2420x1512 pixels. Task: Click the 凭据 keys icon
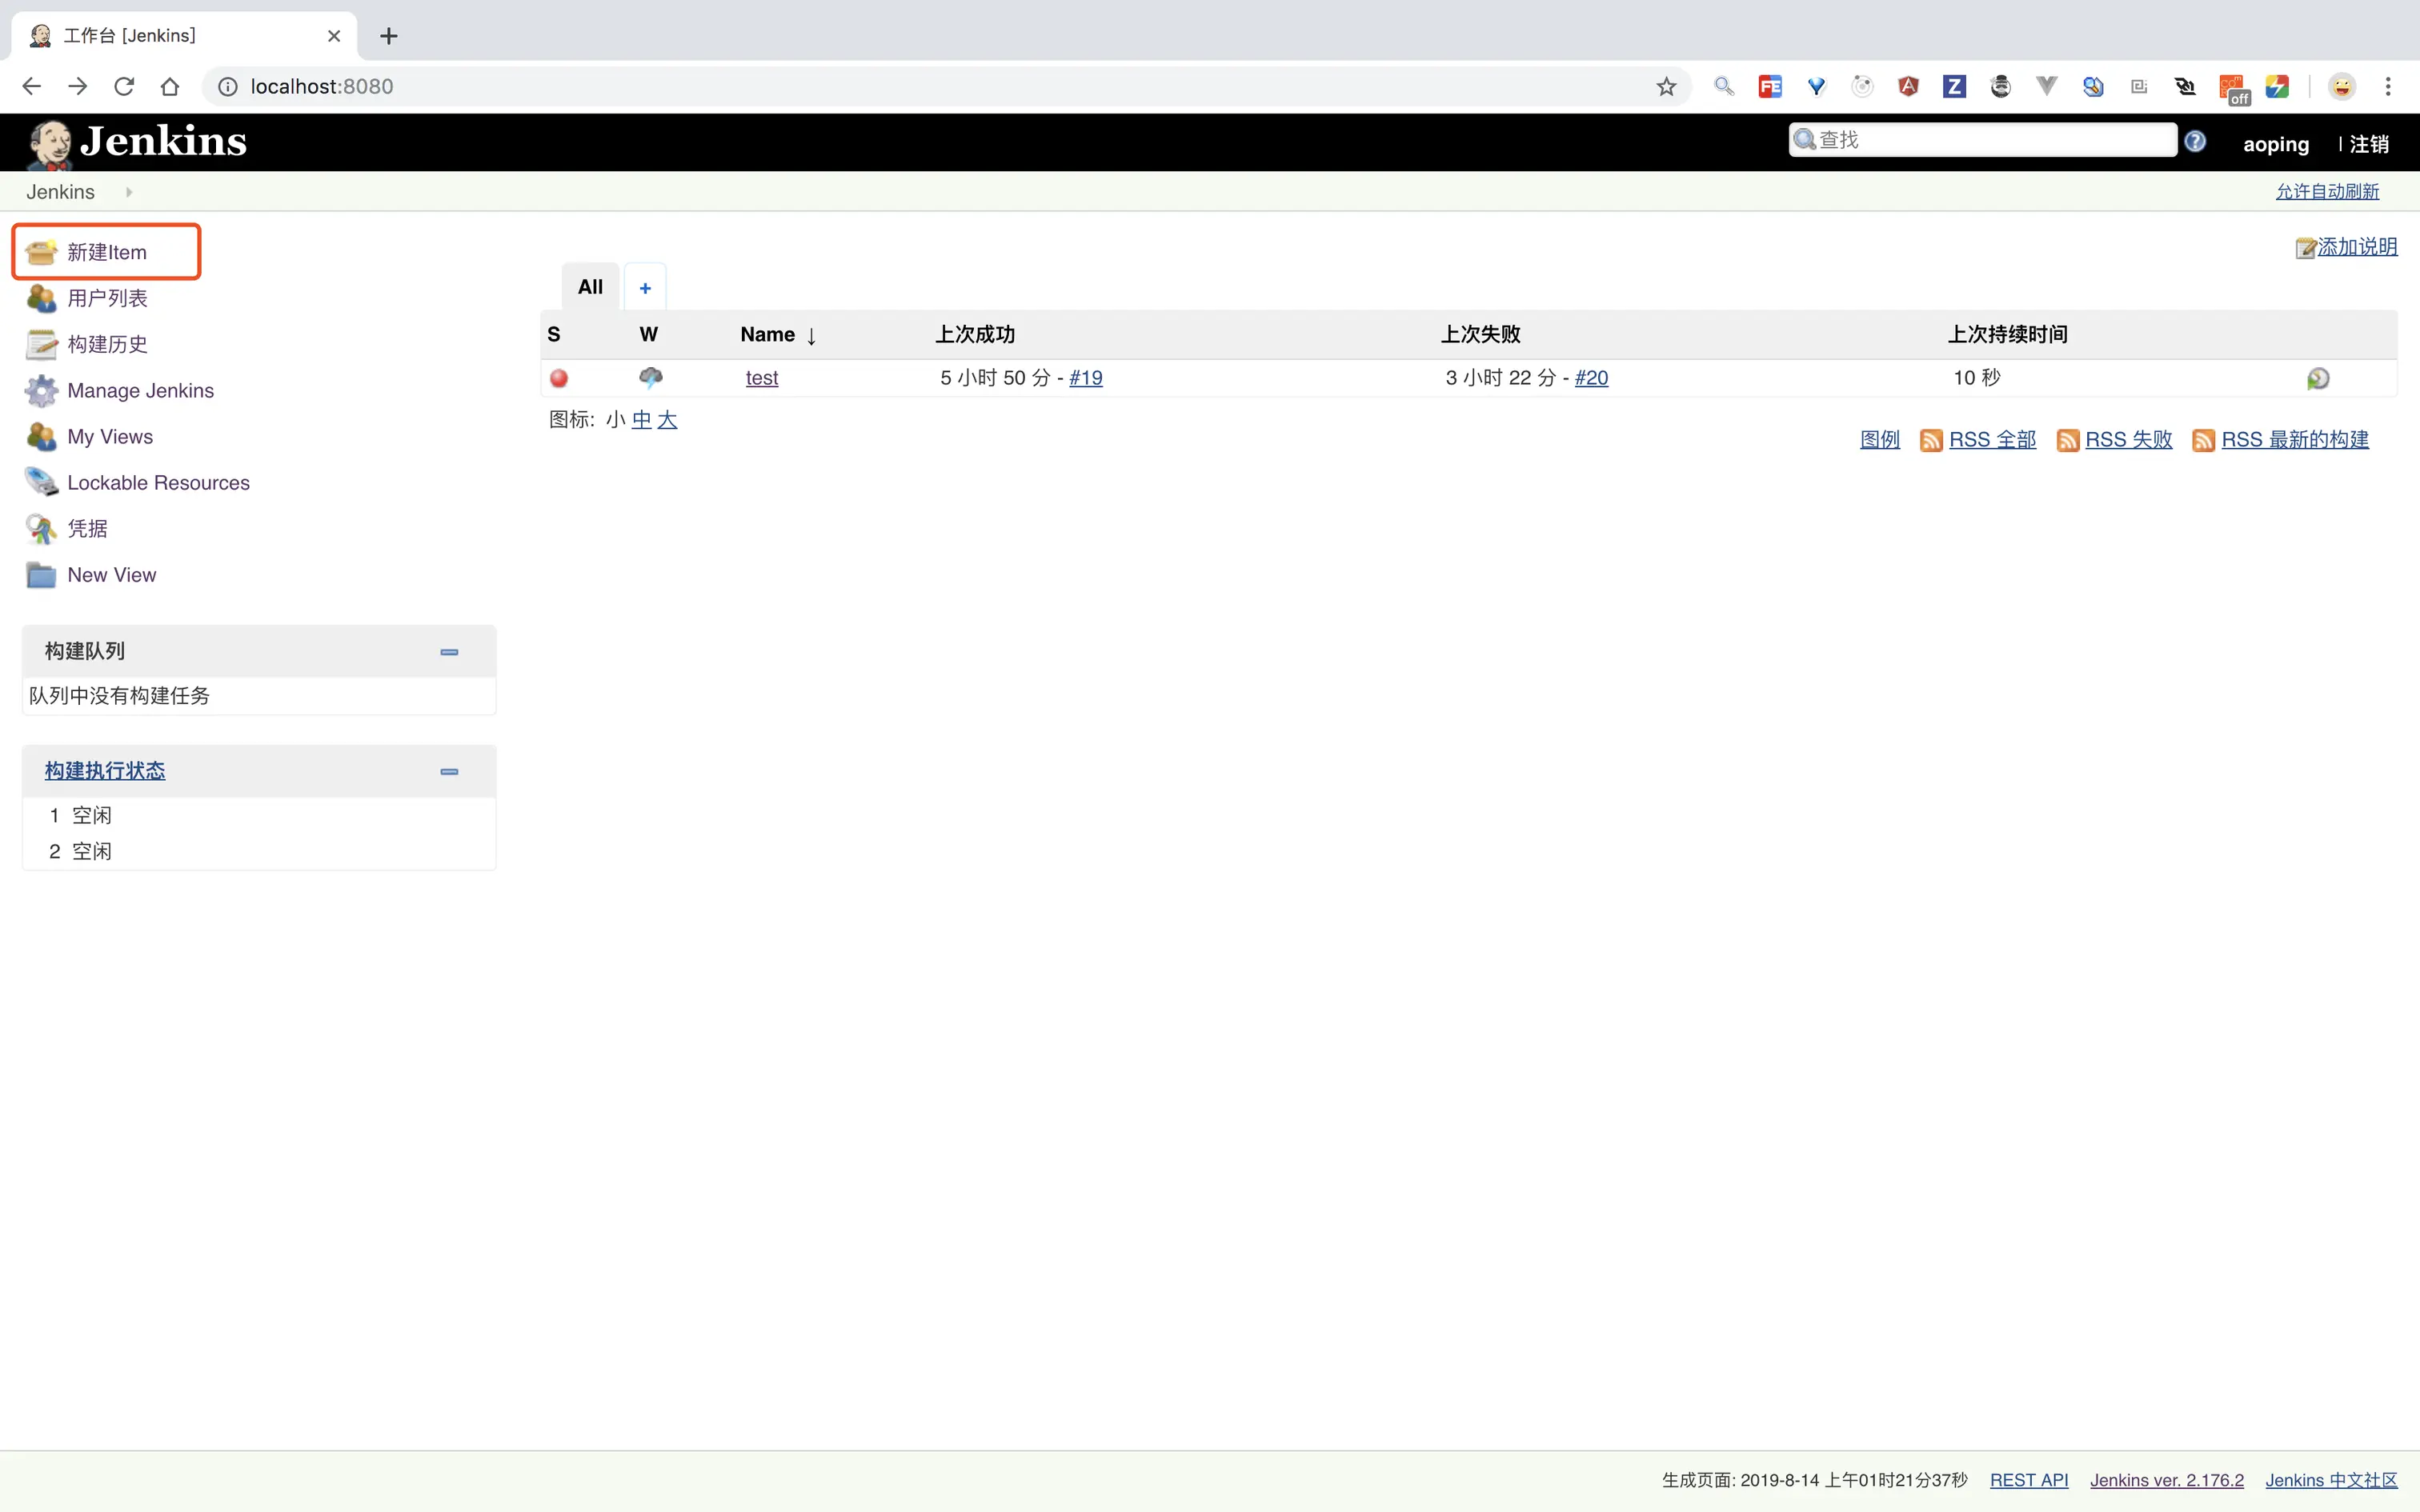[41, 529]
